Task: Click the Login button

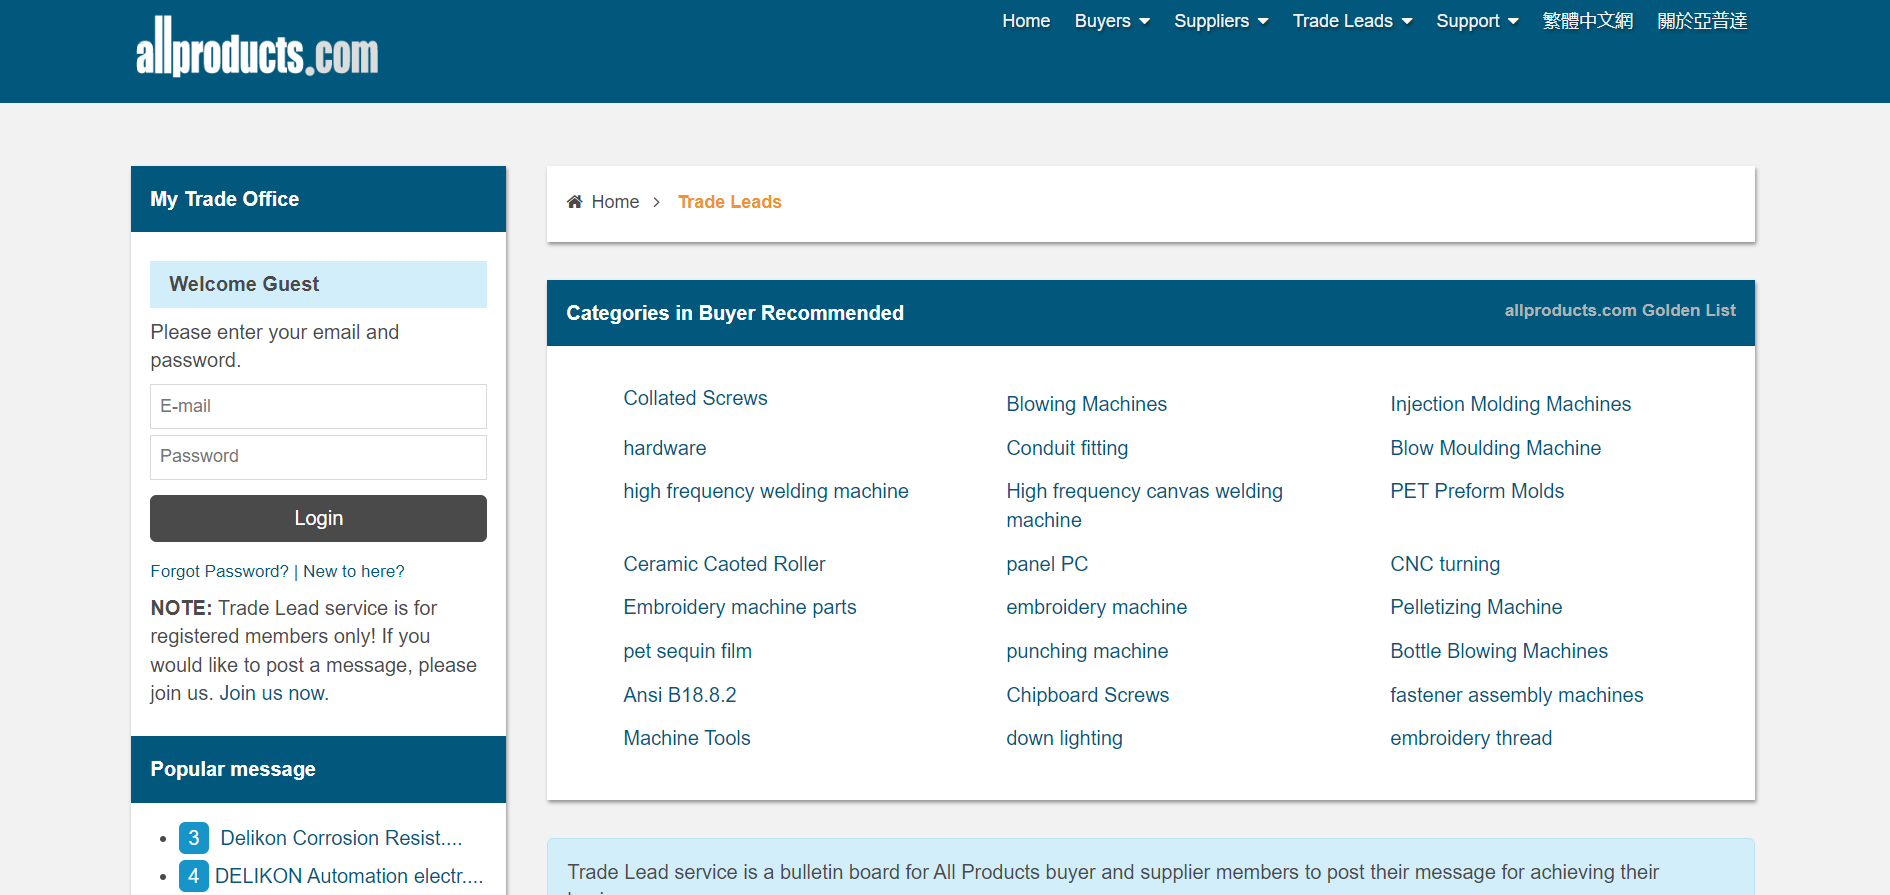Action: [318, 518]
